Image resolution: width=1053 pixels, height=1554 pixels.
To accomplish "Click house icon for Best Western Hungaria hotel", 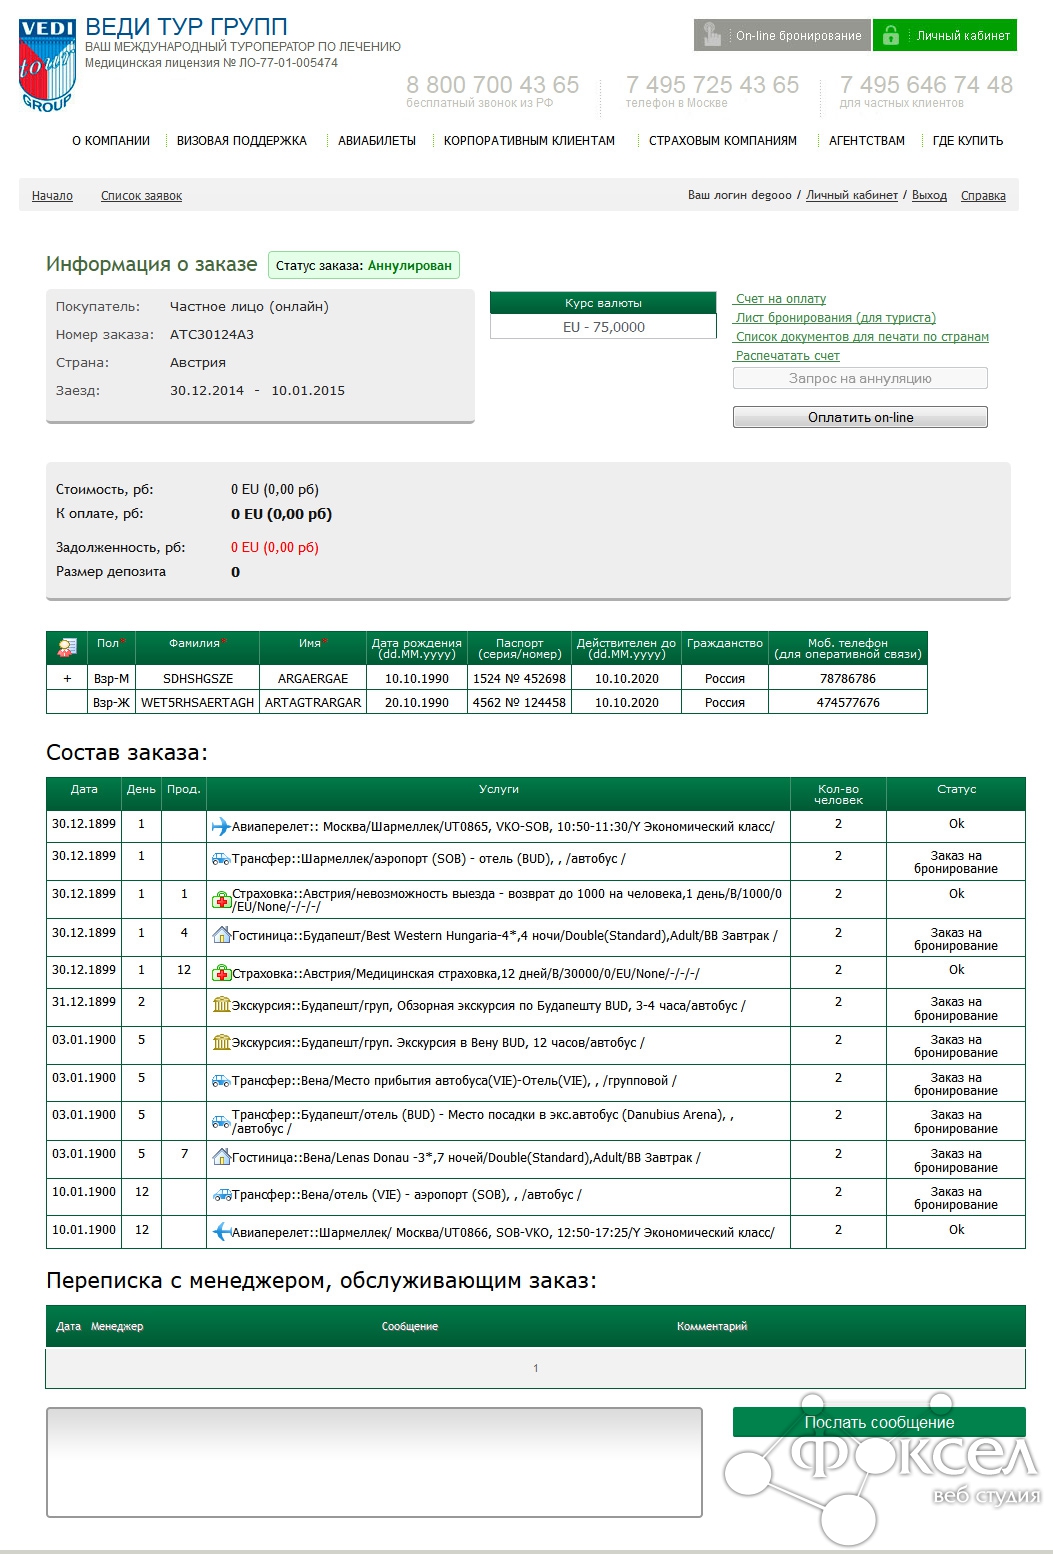I will point(221,936).
